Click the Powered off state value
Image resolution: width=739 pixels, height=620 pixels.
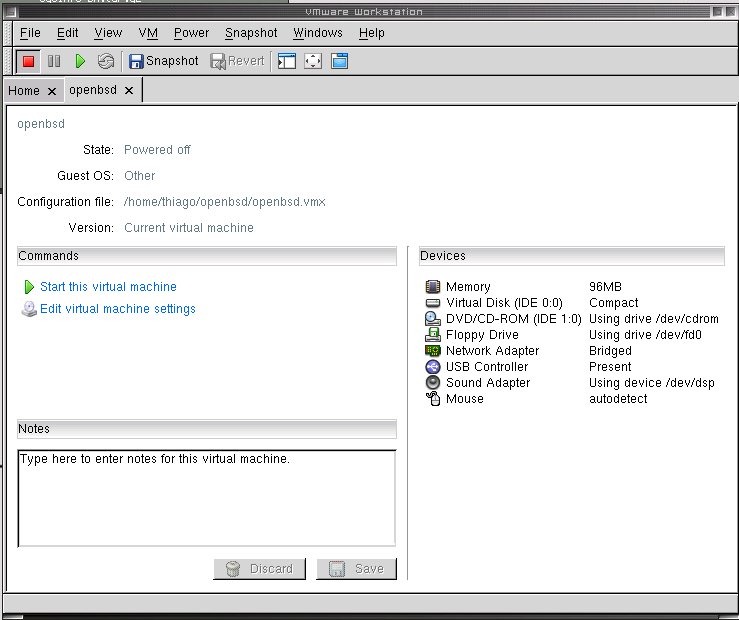pos(157,150)
